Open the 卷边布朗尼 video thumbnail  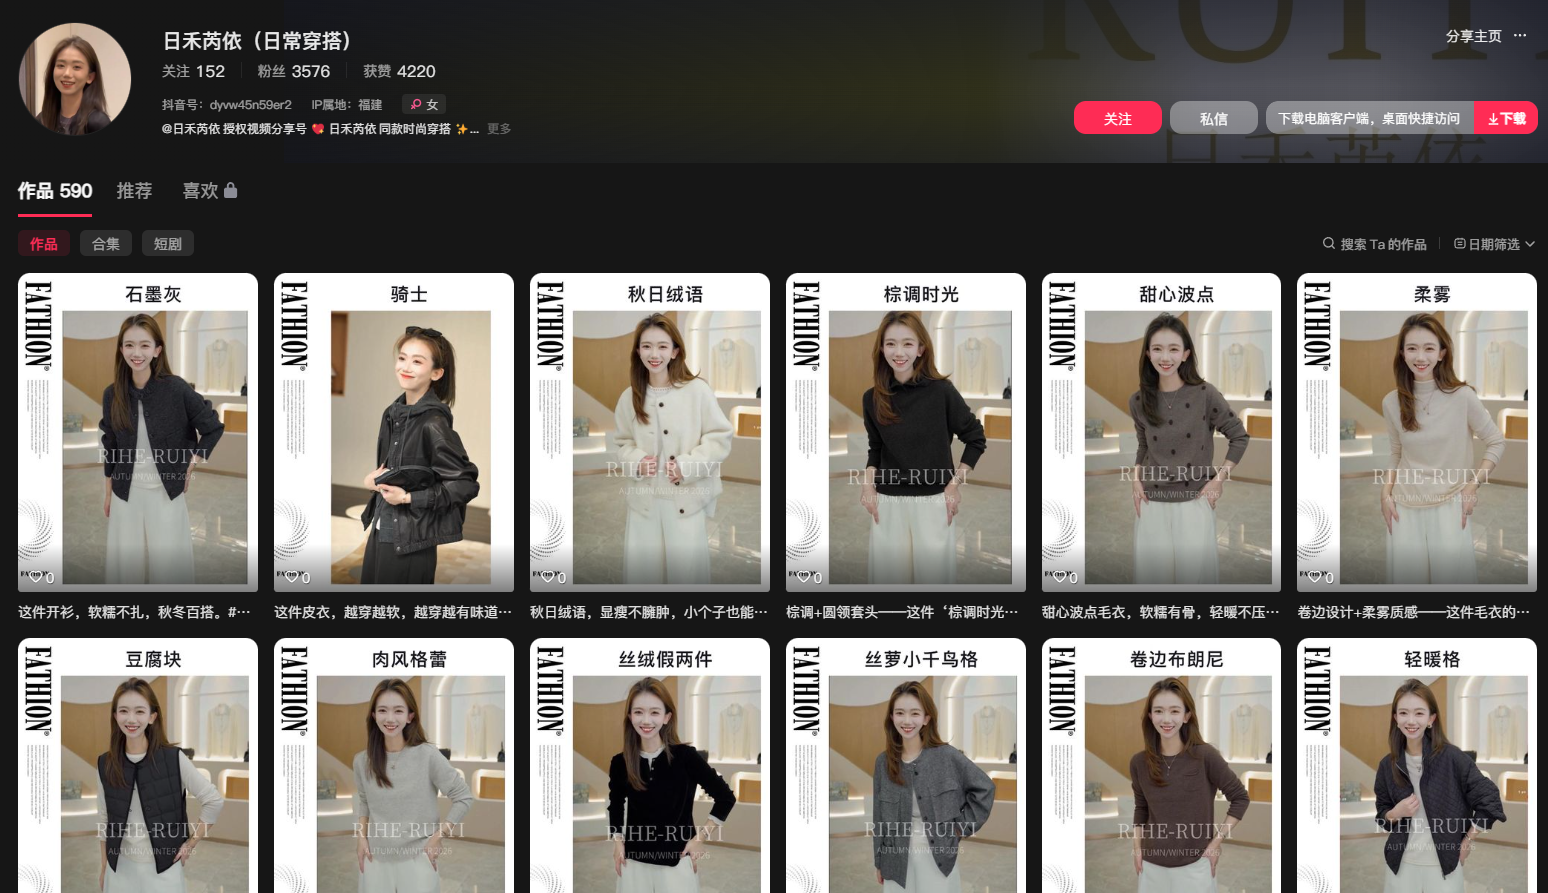pyautogui.click(x=1161, y=765)
